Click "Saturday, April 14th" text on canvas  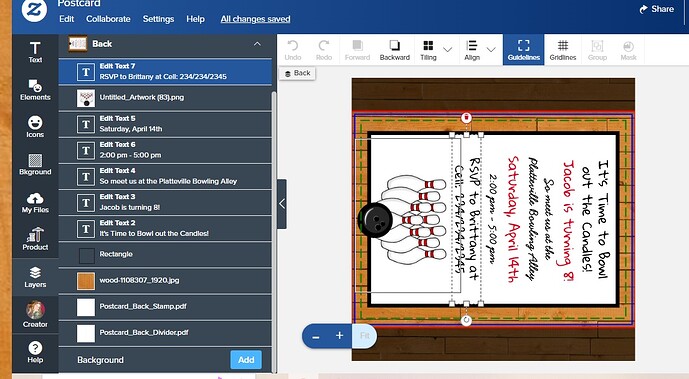point(513,219)
